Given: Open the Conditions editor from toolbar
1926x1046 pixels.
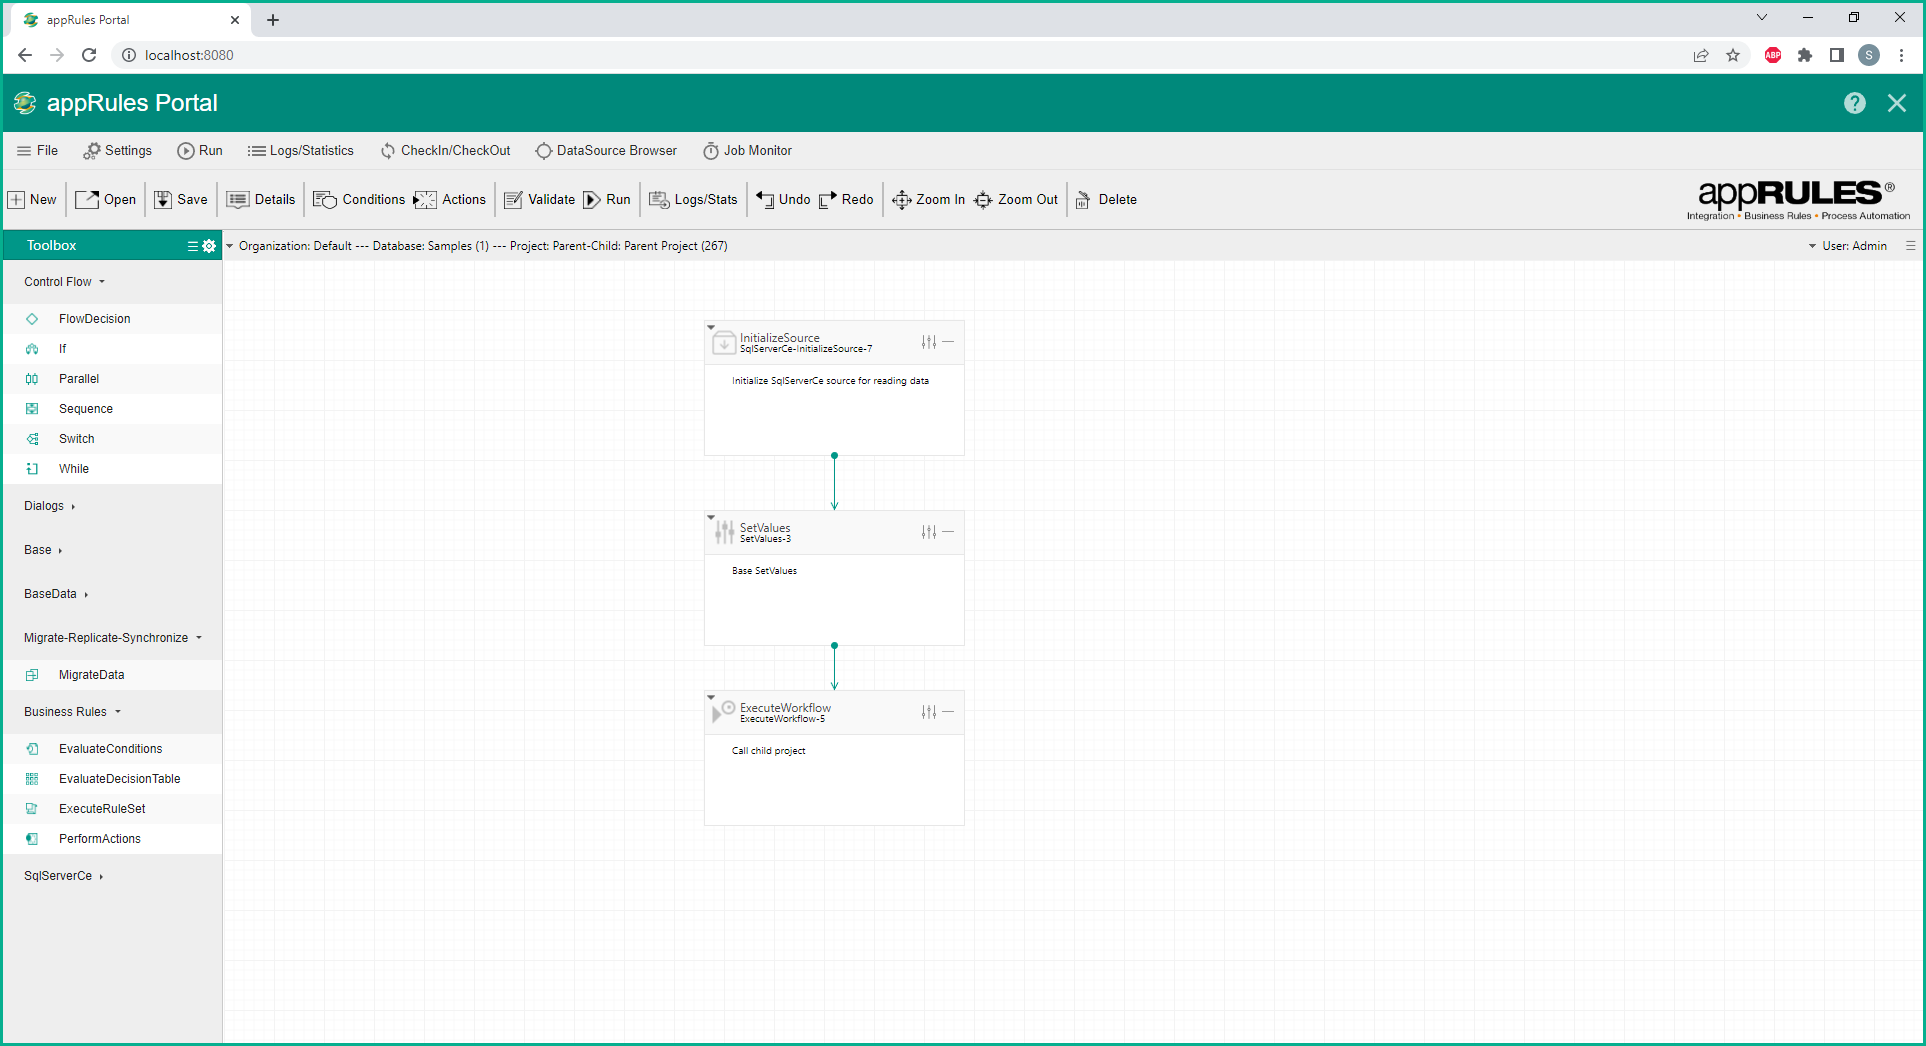Looking at the screenshot, I should point(325,200).
